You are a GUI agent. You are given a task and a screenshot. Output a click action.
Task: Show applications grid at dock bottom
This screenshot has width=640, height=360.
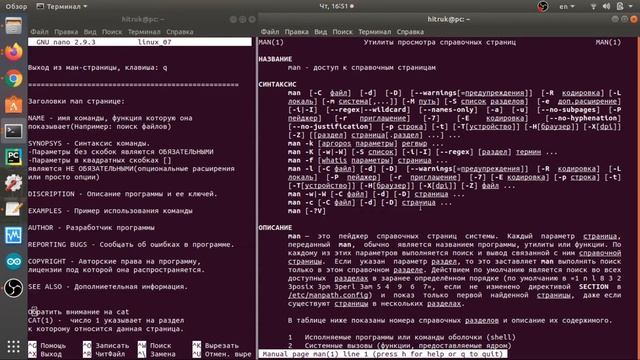click(x=13, y=347)
